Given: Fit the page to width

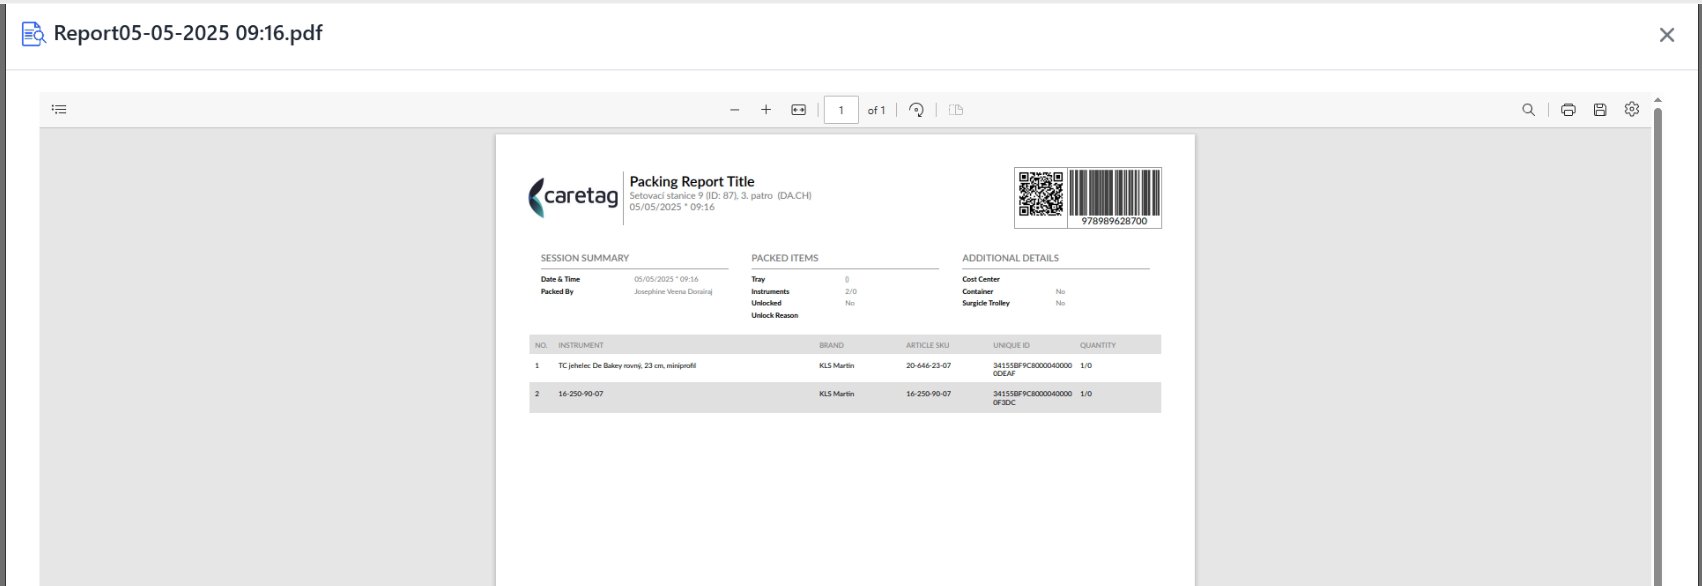Looking at the screenshot, I should point(799,110).
